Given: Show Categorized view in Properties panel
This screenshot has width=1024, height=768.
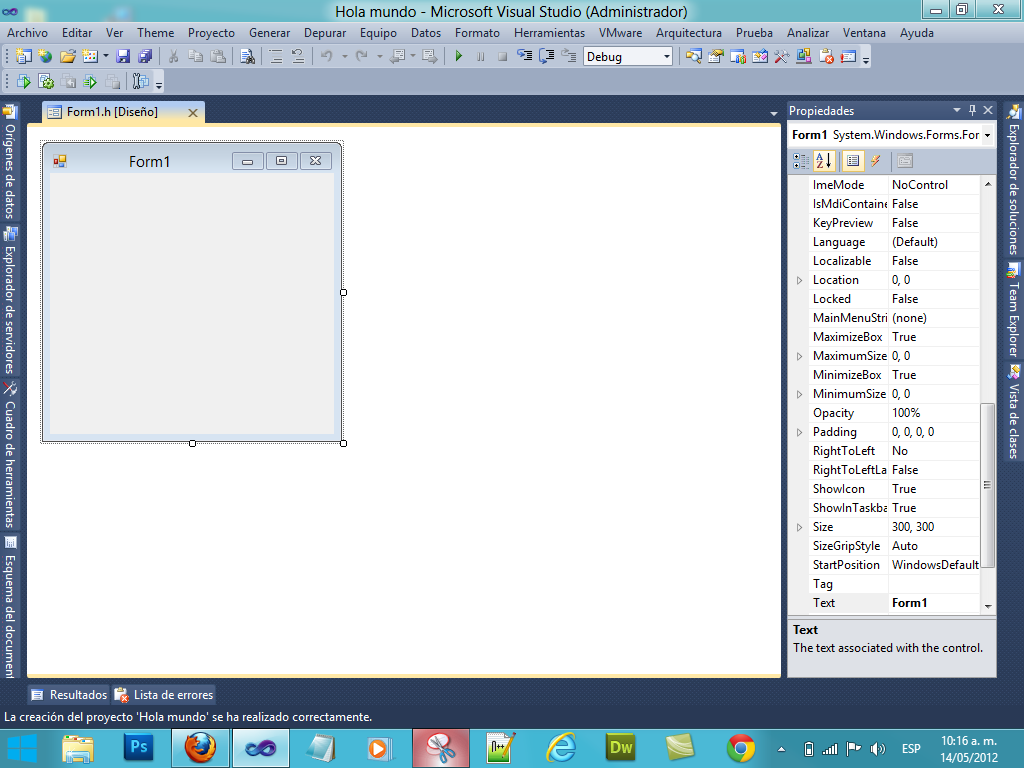Looking at the screenshot, I should pos(801,161).
